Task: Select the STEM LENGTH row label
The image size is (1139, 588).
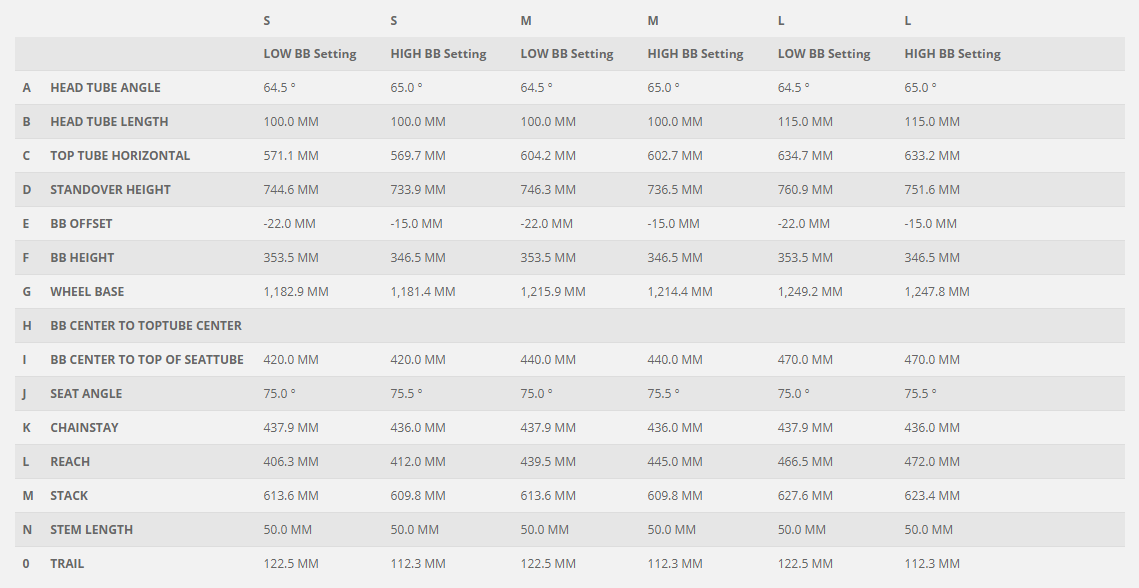Action: [x=91, y=530]
